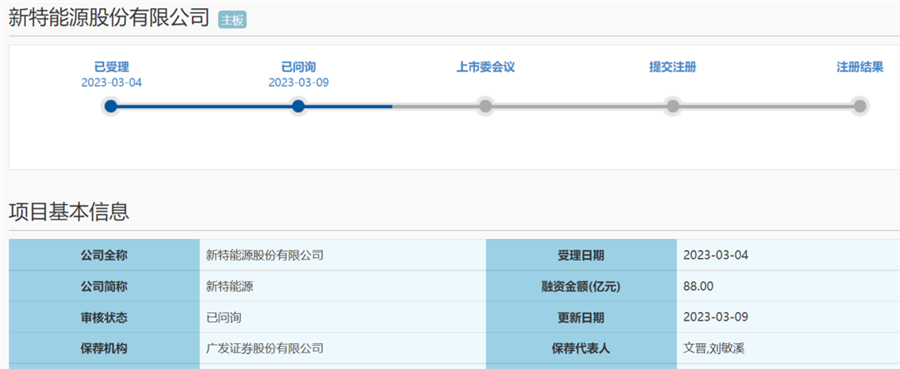The height and width of the screenshot is (369, 900).
Task: Select the 已受理 stage label
Action: [x=111, y=67]
